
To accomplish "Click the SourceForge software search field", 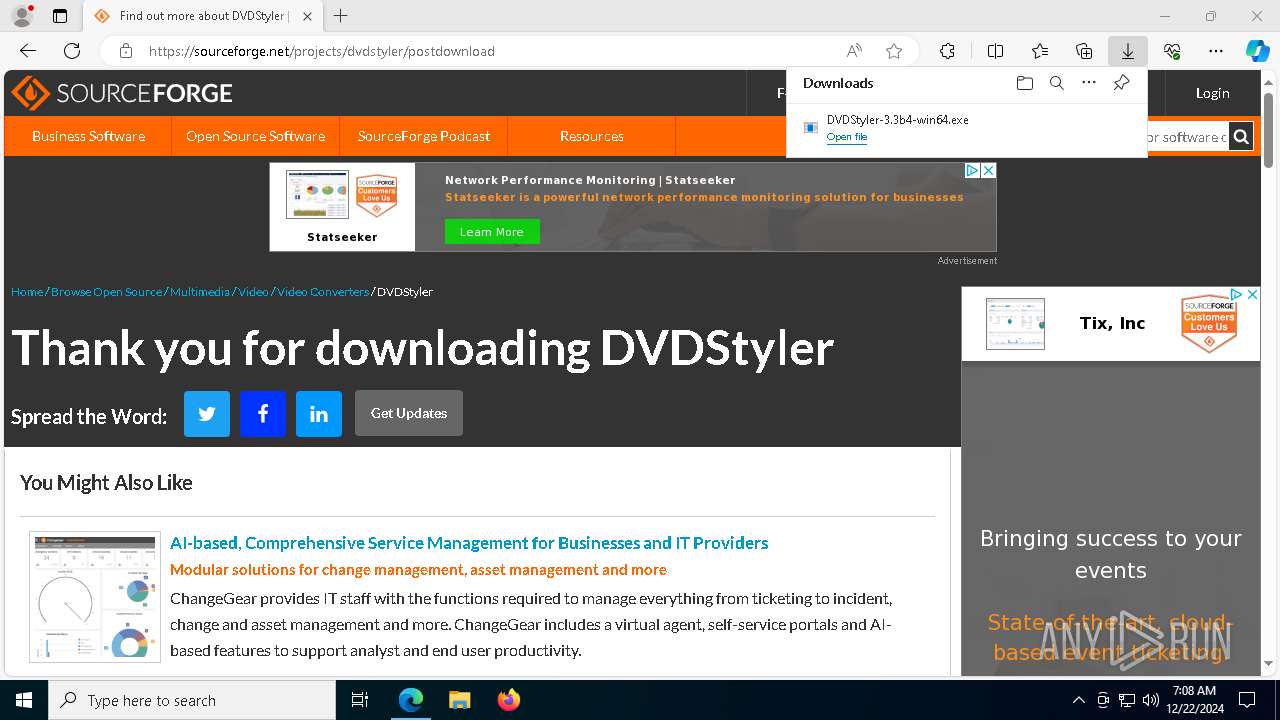I will (x=1188, y=137).
